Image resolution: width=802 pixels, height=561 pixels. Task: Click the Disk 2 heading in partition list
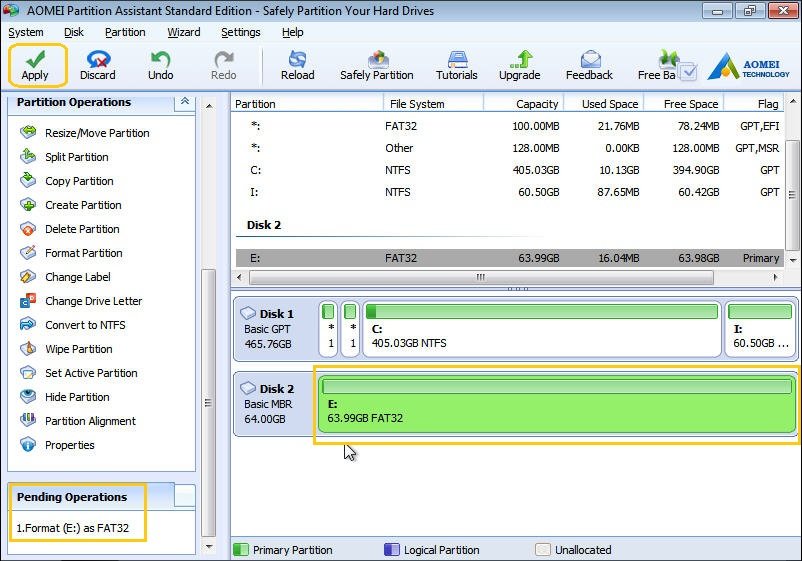pos(264,225)
